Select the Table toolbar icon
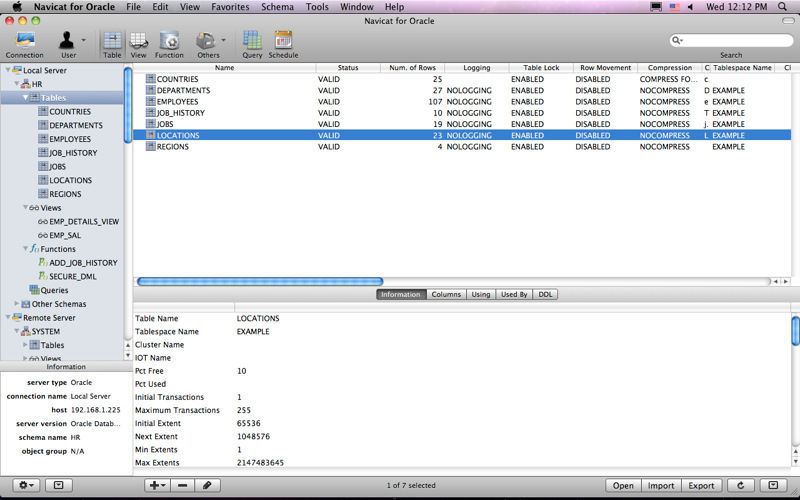The height and width of the screenshot is (500, 800). pyautogui.click(x=112, y=41)
